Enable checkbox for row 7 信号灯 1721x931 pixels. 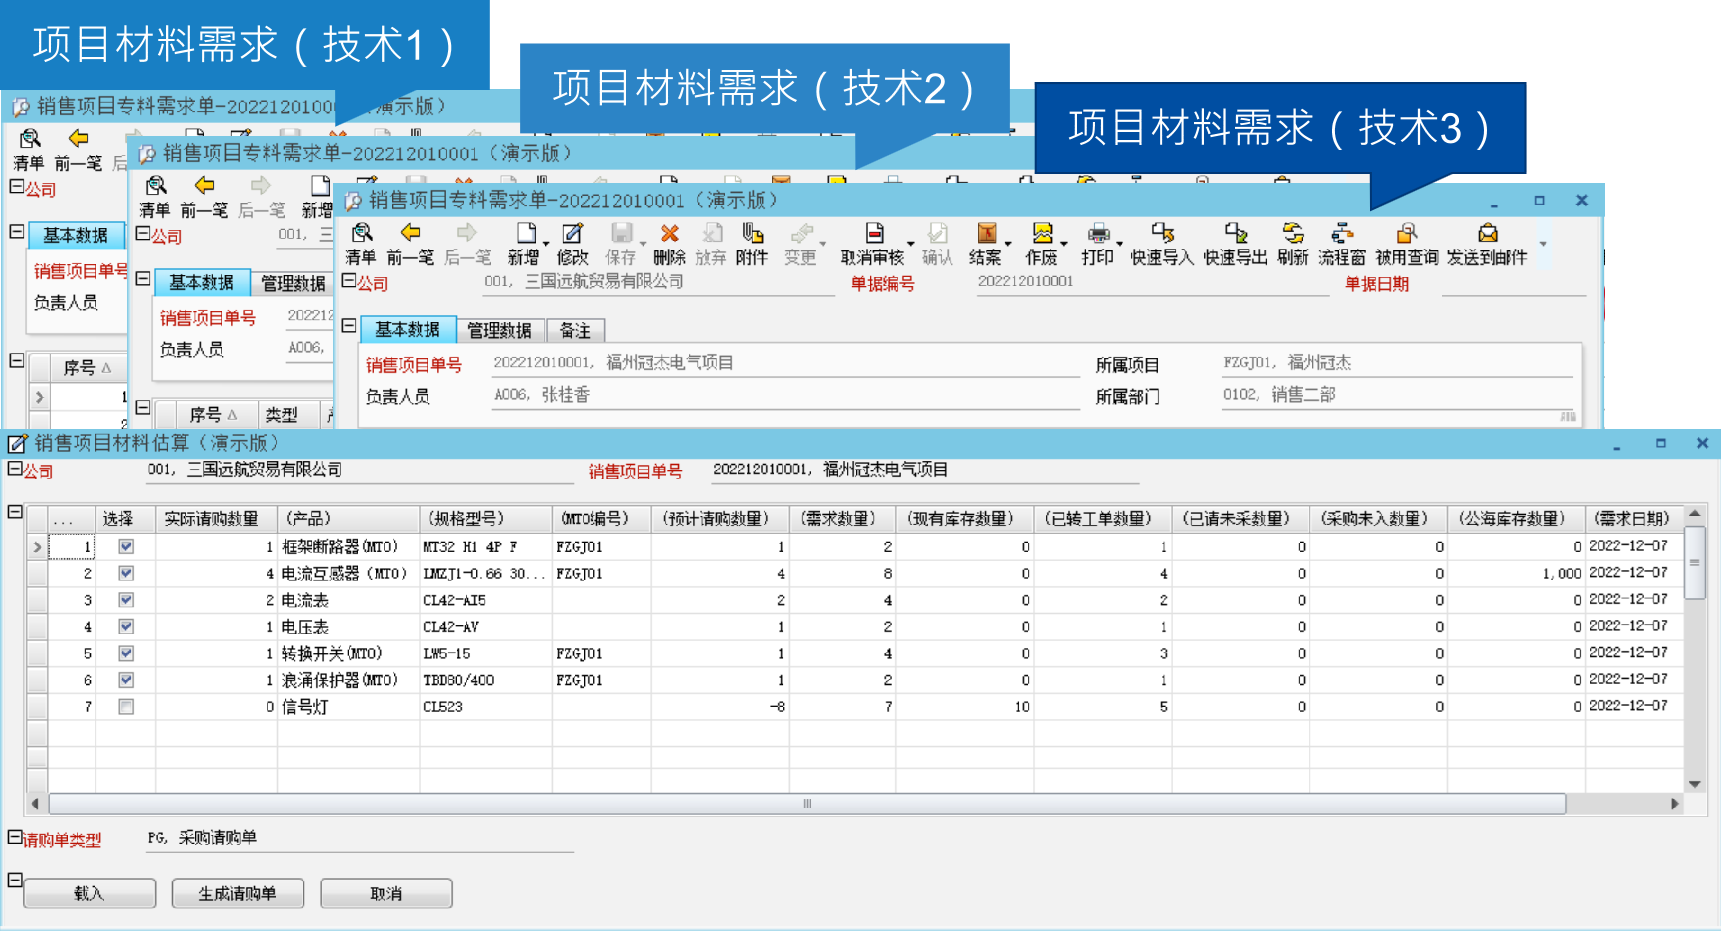point(126,707)
